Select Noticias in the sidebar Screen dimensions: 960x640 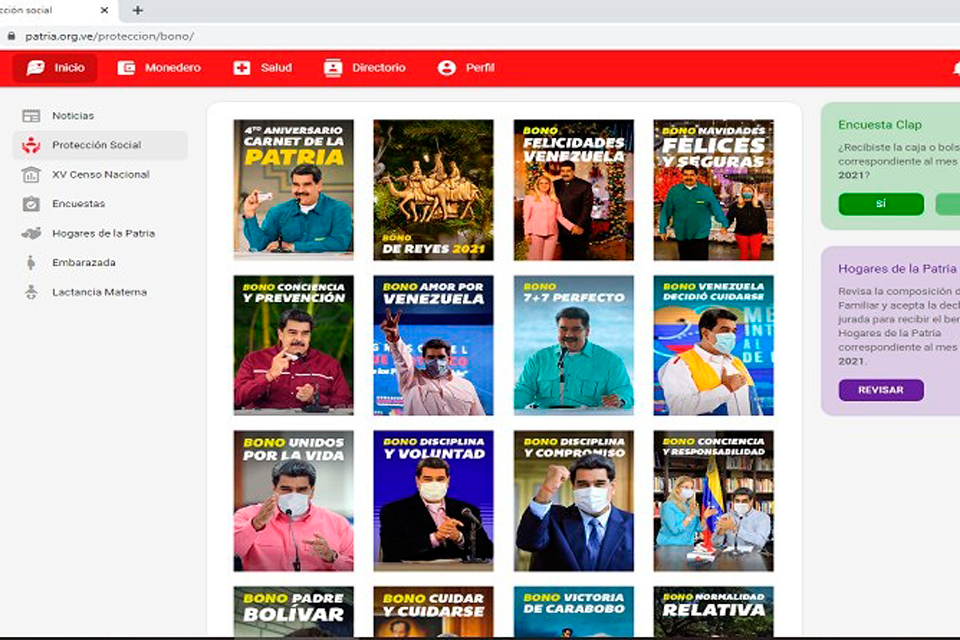click(x=100, y=116)
